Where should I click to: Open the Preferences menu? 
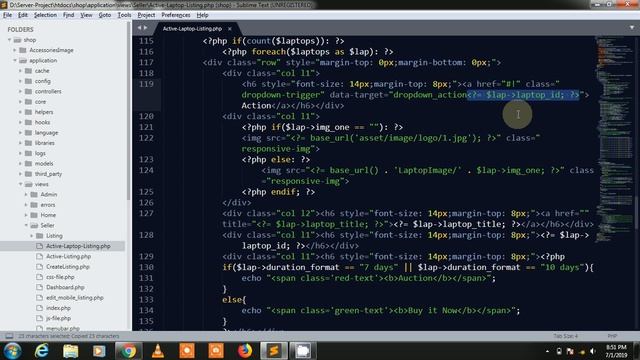[176, 15]
